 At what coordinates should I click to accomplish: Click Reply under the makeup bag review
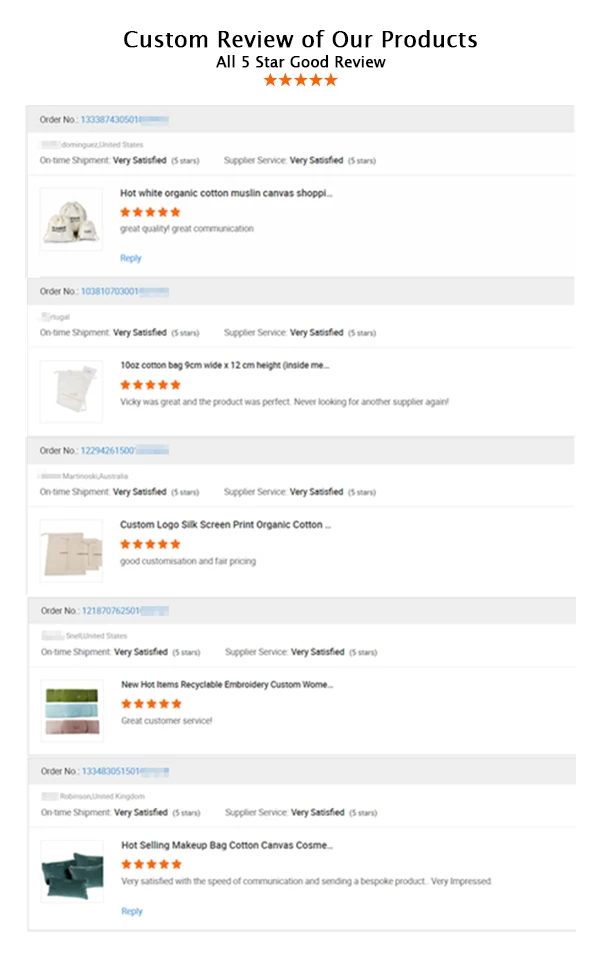132,912
